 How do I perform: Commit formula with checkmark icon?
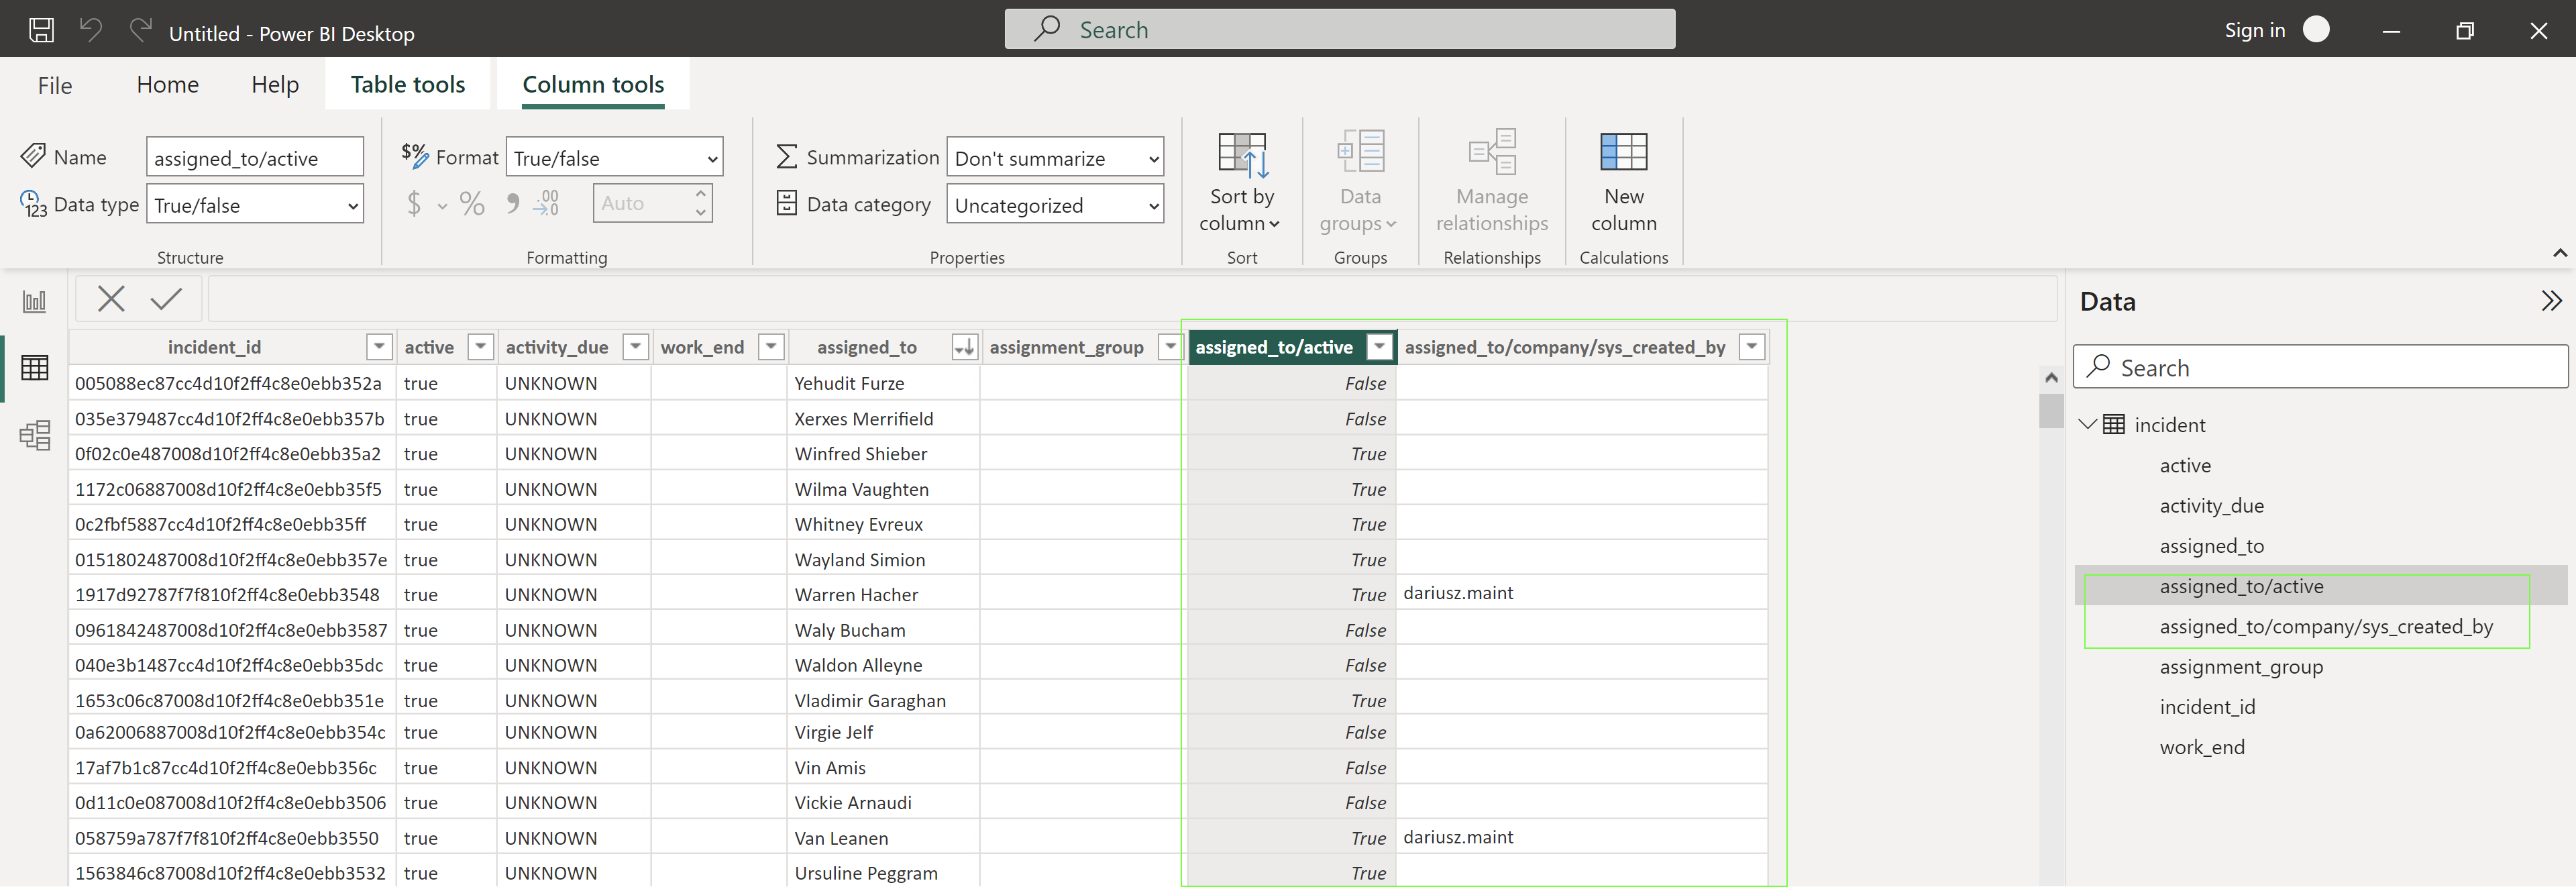tap(166, 298)
